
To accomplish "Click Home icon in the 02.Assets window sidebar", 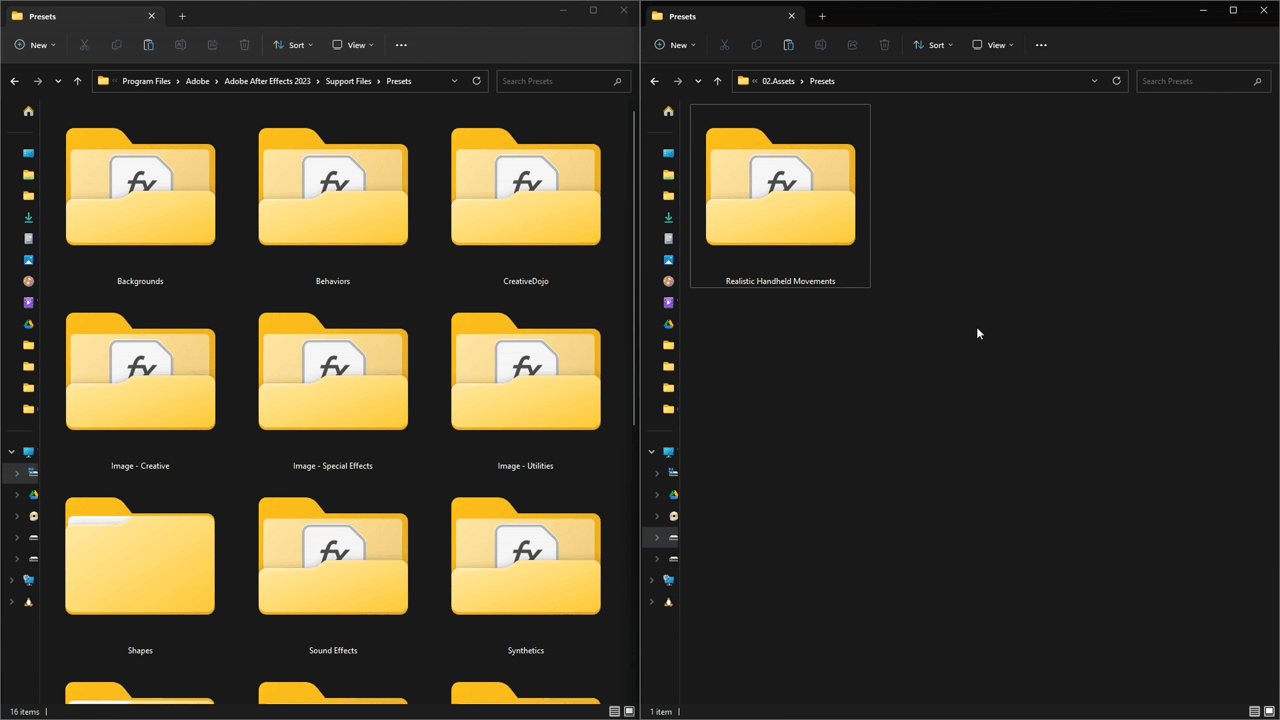I will (x=668, y=111).
